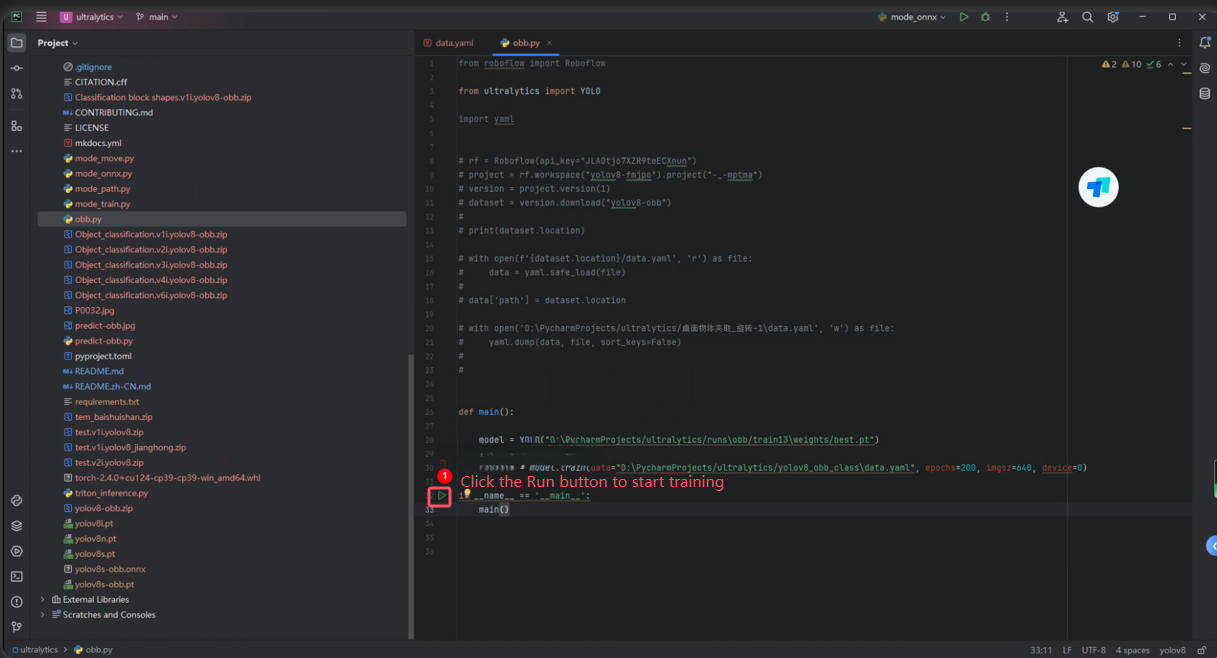Open the Python Packages tool window

click(17, 526)
